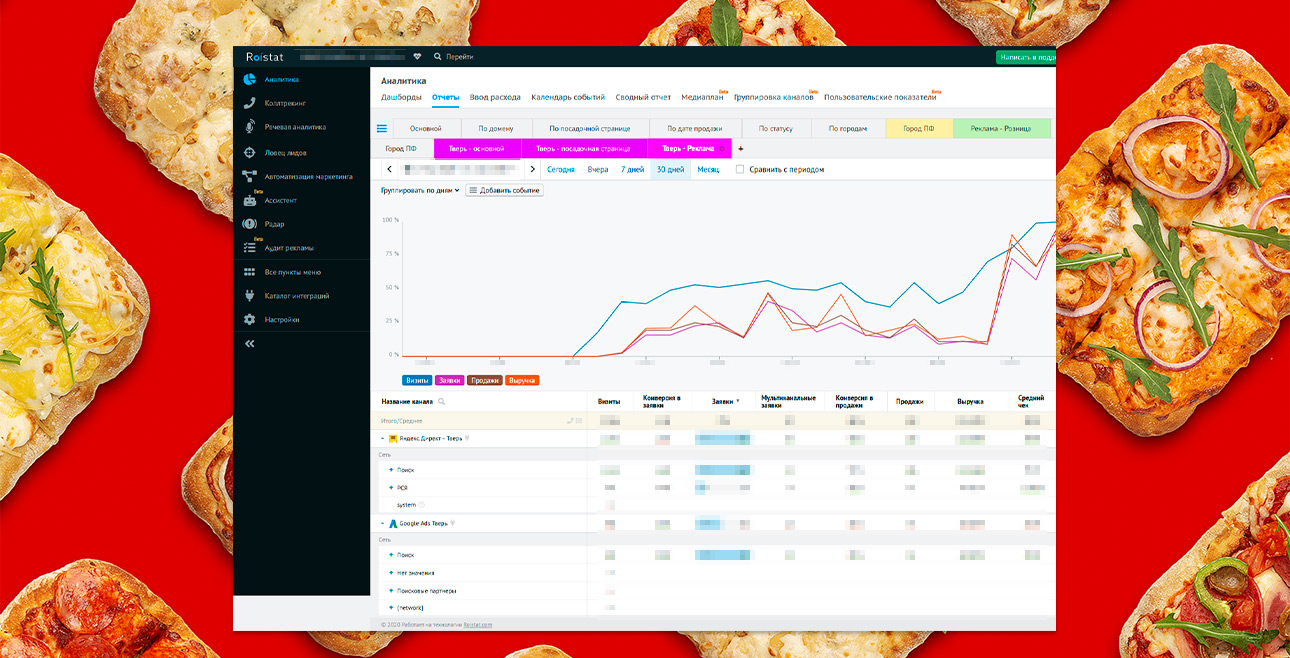Click the Добавить событие button
1290x658 pixels.
tap(505, 190)
